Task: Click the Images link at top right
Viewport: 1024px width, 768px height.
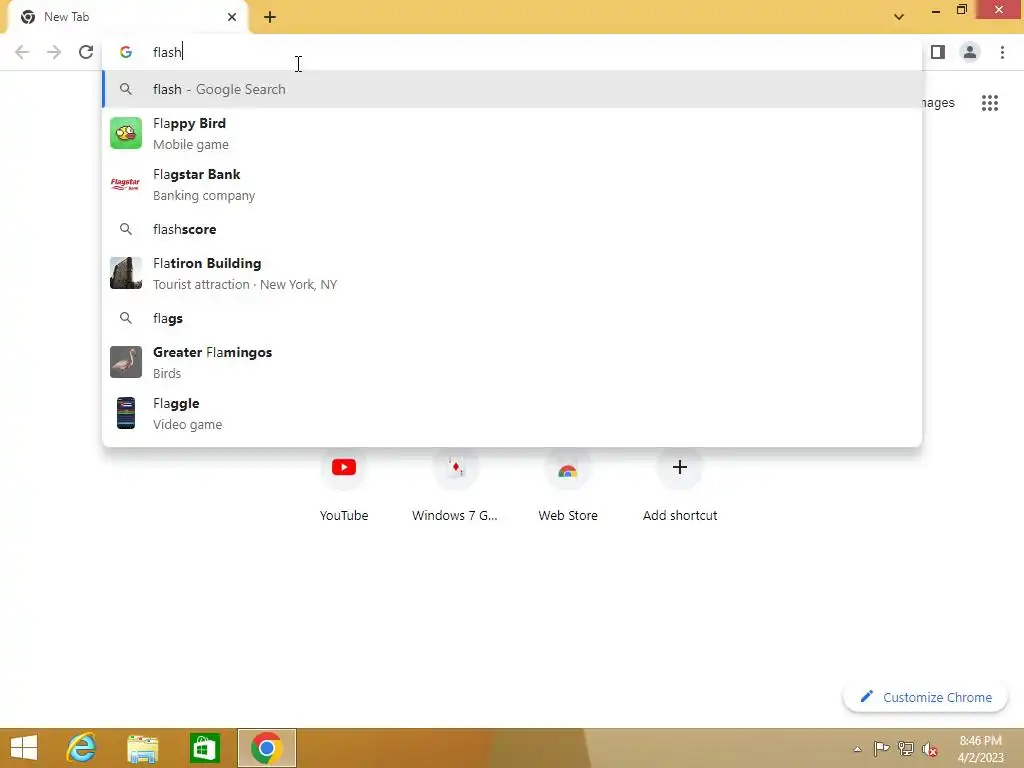Action: coord(938,103)
